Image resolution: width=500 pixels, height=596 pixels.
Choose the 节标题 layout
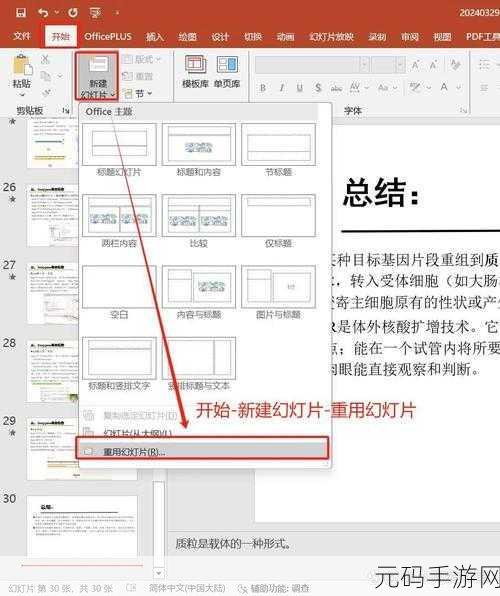tap(278, 150)
